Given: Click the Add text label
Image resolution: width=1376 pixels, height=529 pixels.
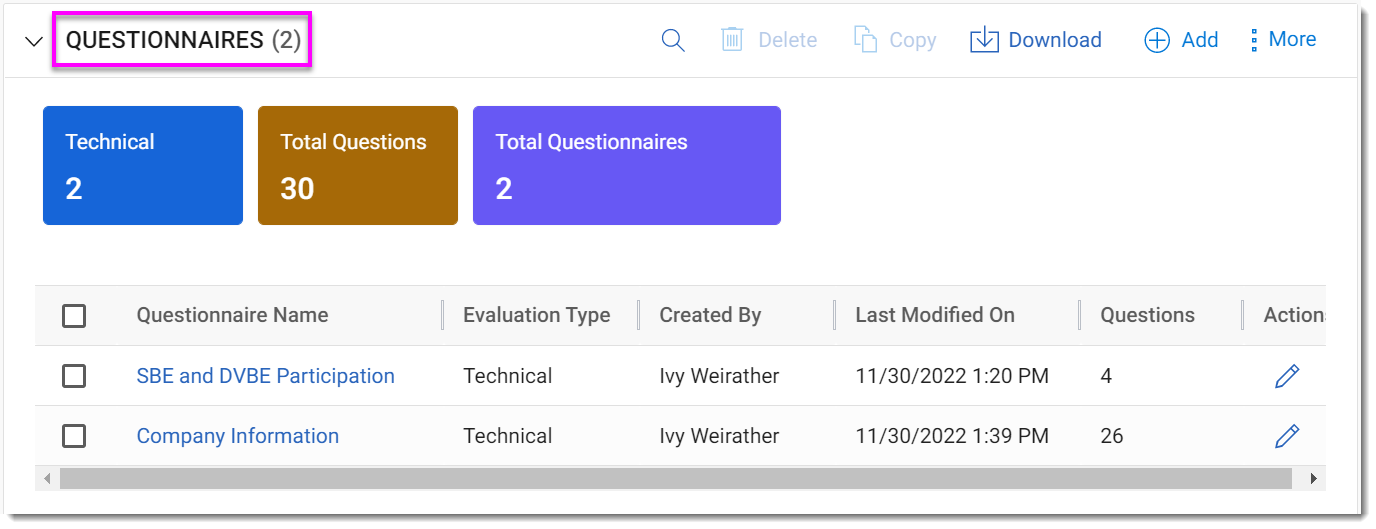Looking at the screenshot, I should tap(1200, 40).
